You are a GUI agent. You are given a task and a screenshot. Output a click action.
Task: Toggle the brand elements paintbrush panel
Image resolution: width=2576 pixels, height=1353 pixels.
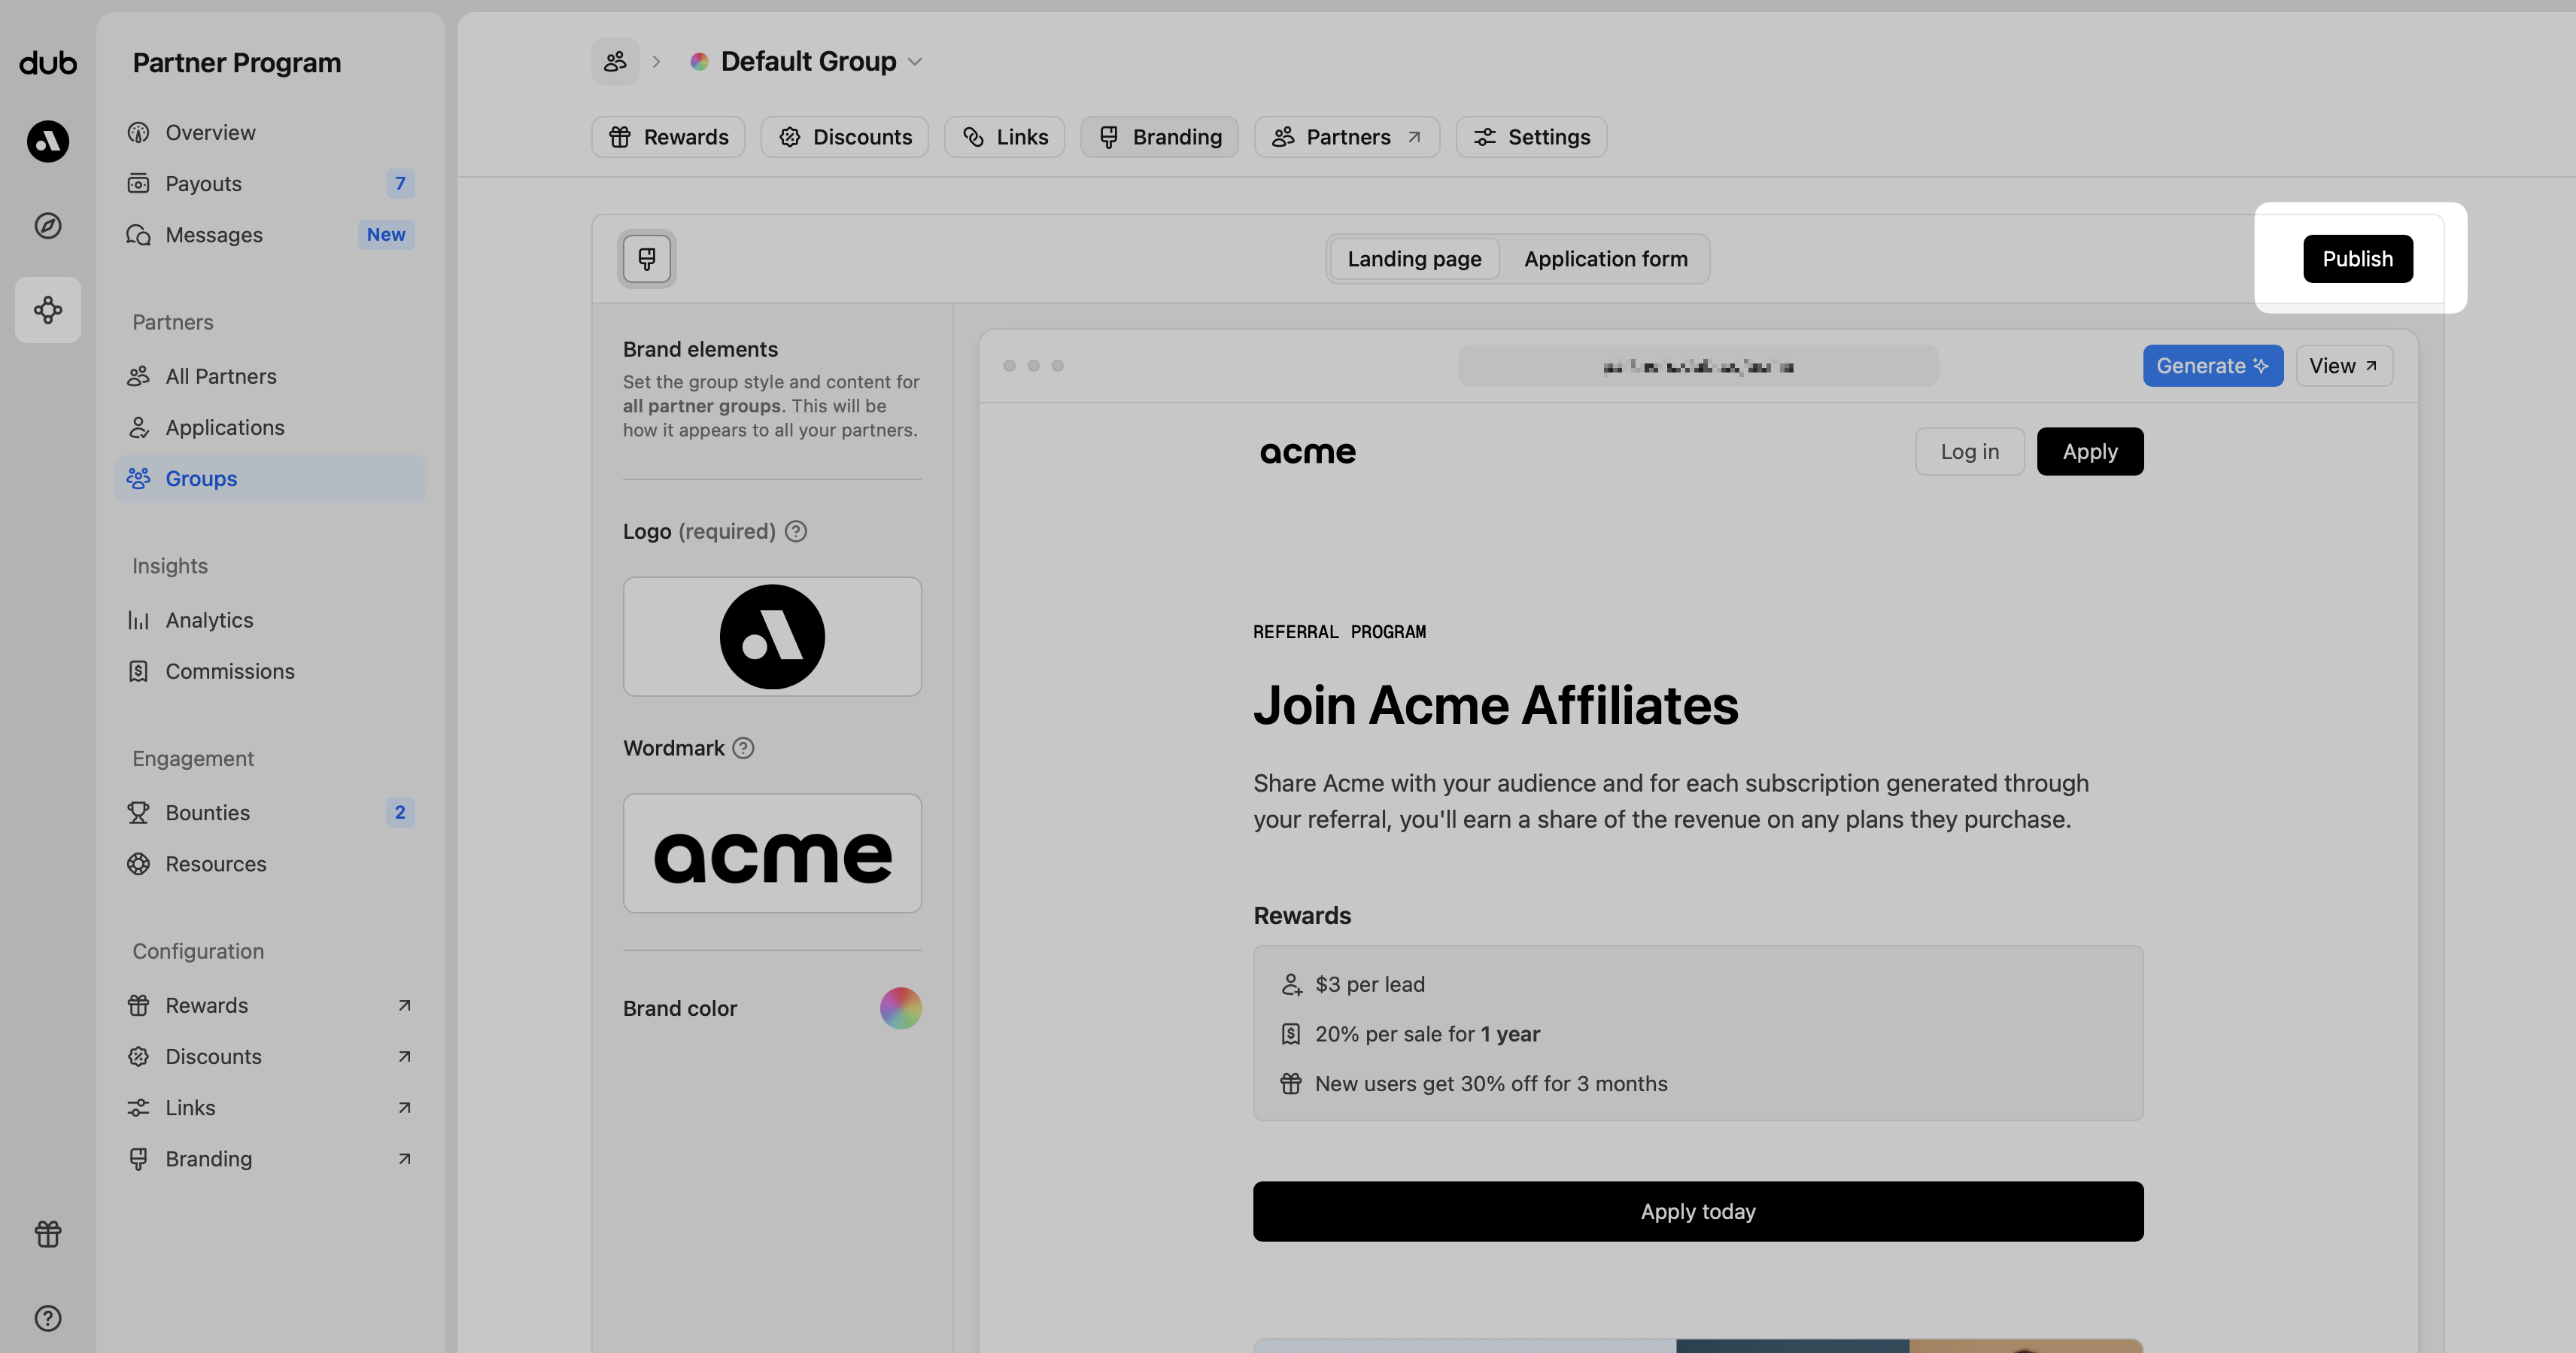[x=647, y=259]
